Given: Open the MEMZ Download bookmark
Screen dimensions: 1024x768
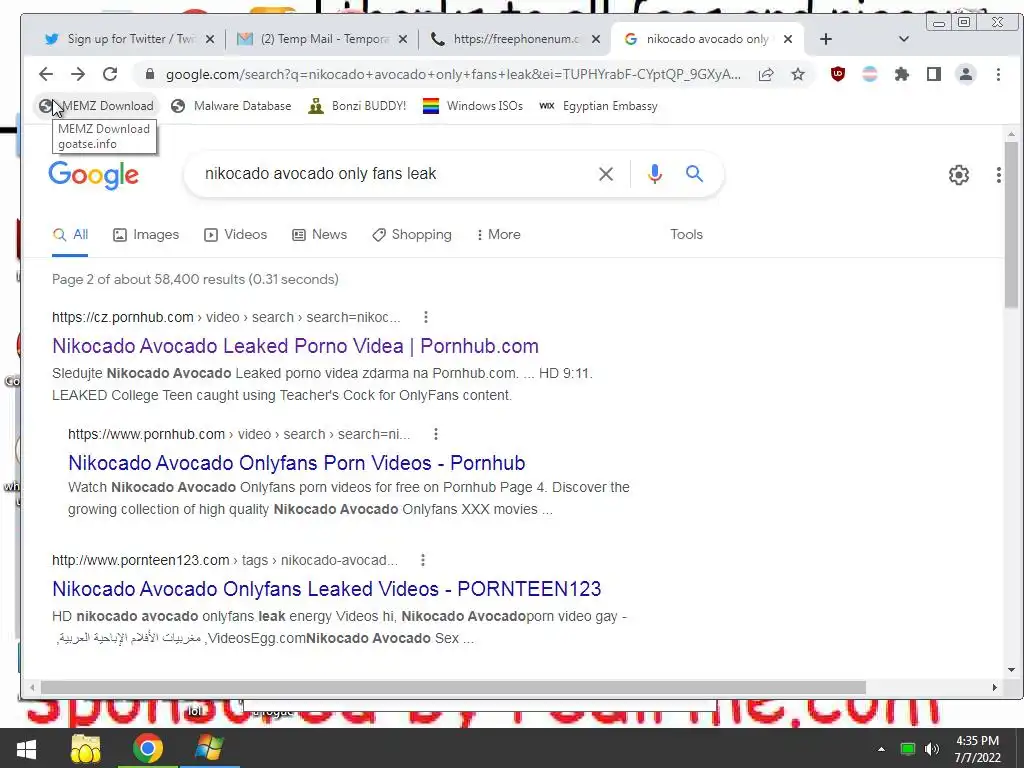Looking at the screenshot, I should pos(97,106).
